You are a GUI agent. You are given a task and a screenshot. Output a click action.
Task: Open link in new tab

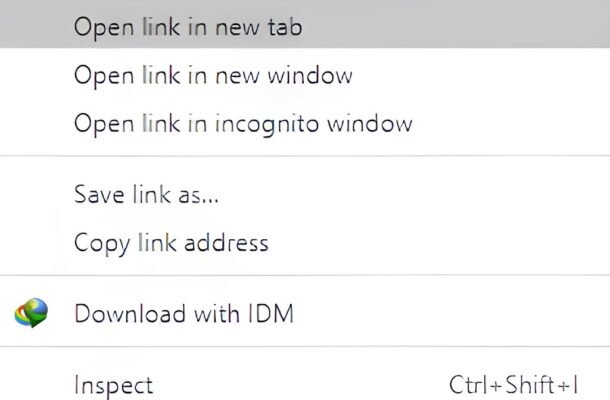[188, 26]
